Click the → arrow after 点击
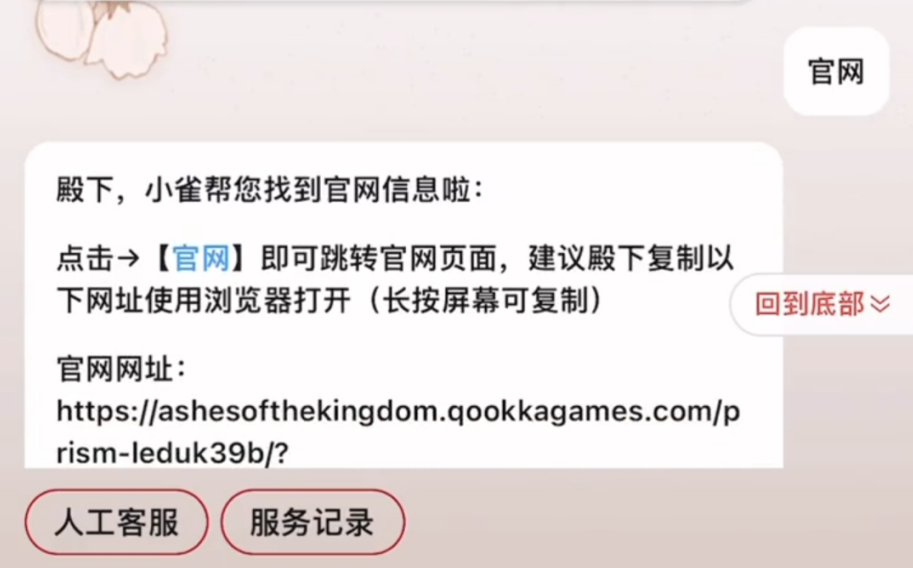913x568 pixels. click(129, 258)
